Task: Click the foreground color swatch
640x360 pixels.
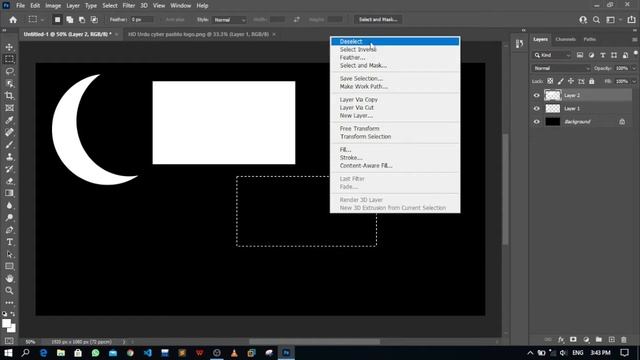Action: [6, 323]
